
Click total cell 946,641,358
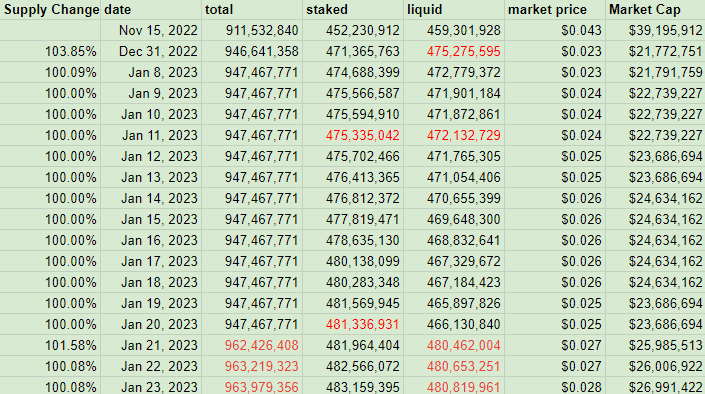tap(252, 51)
